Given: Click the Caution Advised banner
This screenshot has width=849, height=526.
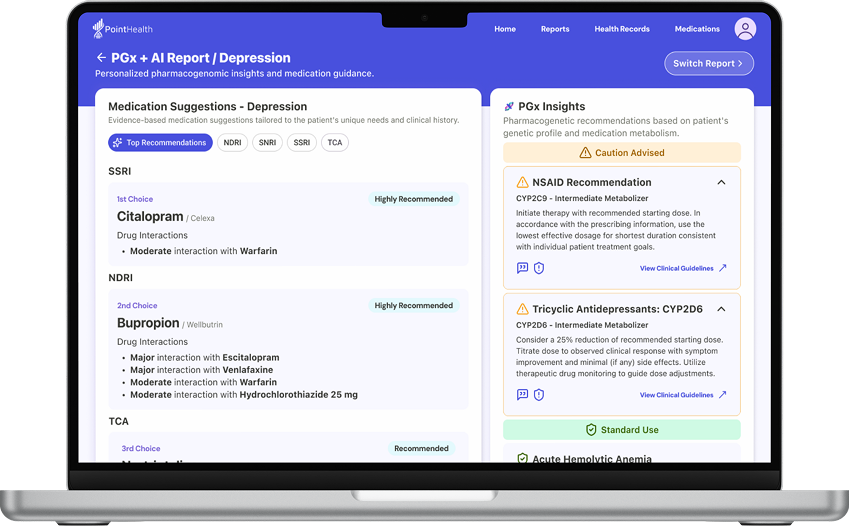Looking at the screenshot, I should click(x=622, y=153).
